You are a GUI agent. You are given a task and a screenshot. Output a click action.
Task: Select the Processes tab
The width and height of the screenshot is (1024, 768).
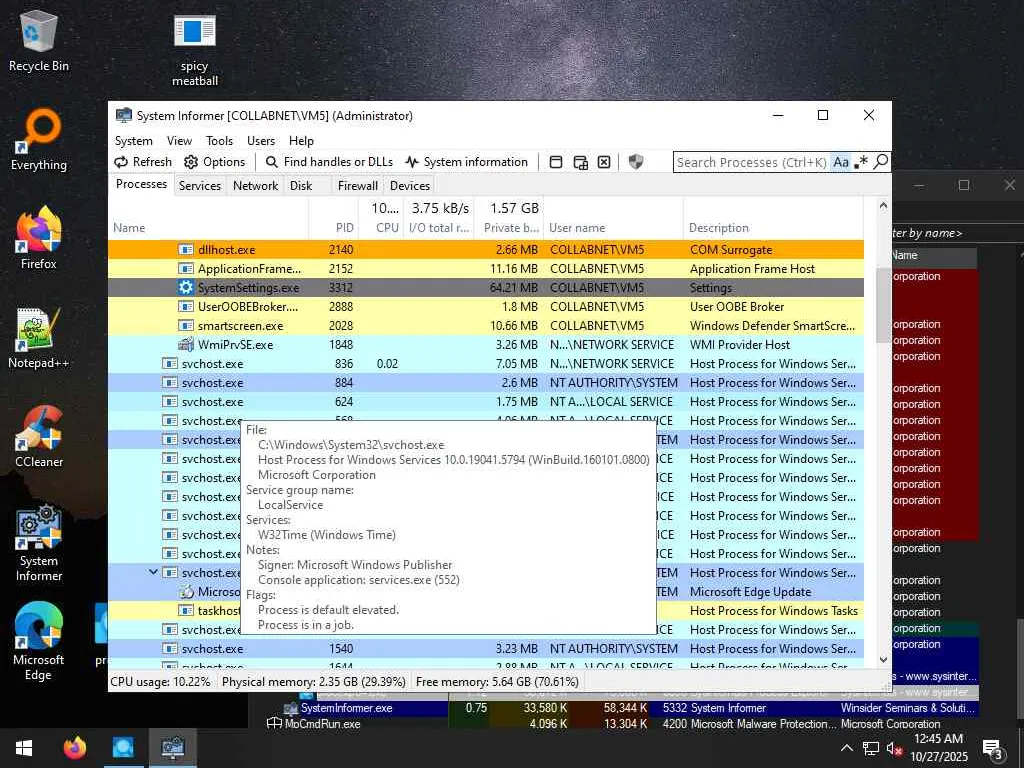click(x=141, y=184)
